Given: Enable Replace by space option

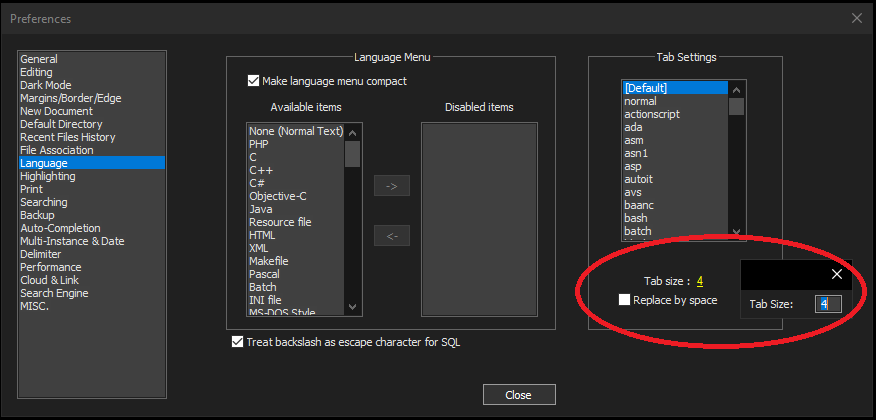Looking at the screenshot, I should coord(624,300).
